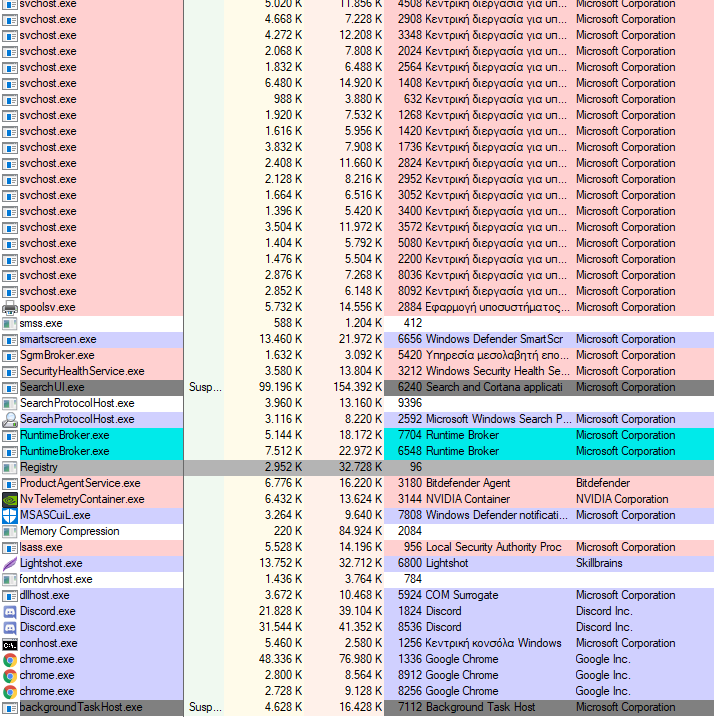Click the backgroundTaskHost.exe process icon

(10, 708)
